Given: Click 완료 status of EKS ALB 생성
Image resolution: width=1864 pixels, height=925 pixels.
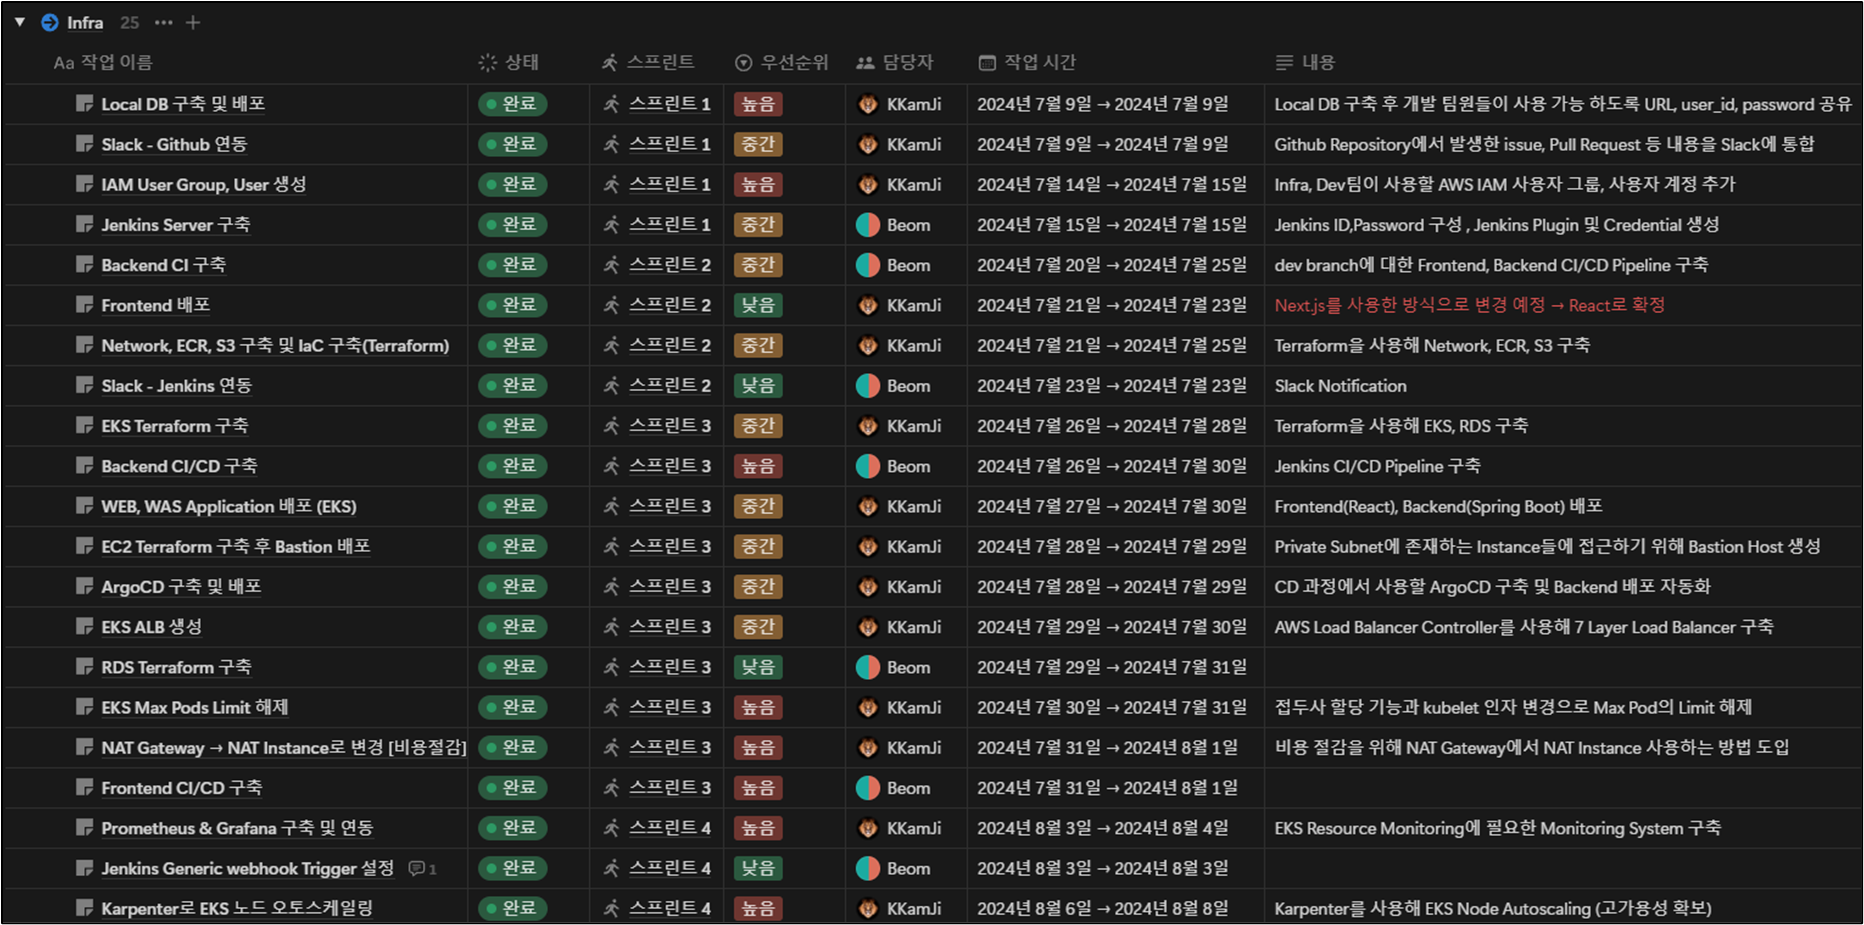Looking at the screenshot, I should pos(512,627).
